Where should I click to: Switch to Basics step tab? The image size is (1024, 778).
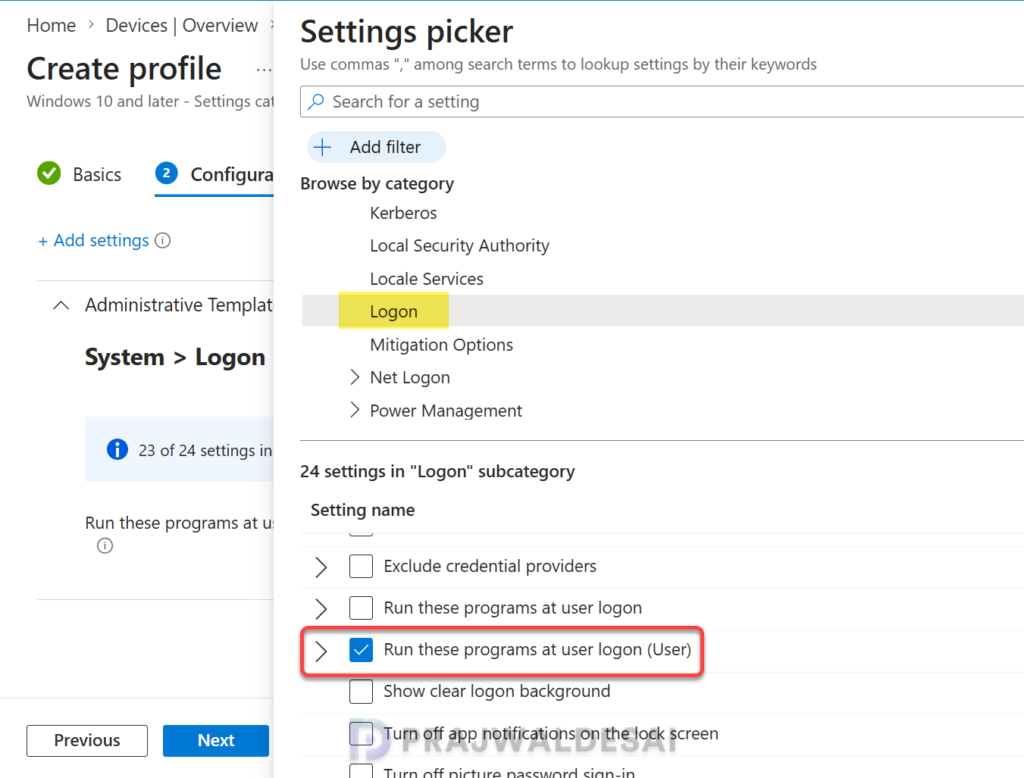click(80, 174)
